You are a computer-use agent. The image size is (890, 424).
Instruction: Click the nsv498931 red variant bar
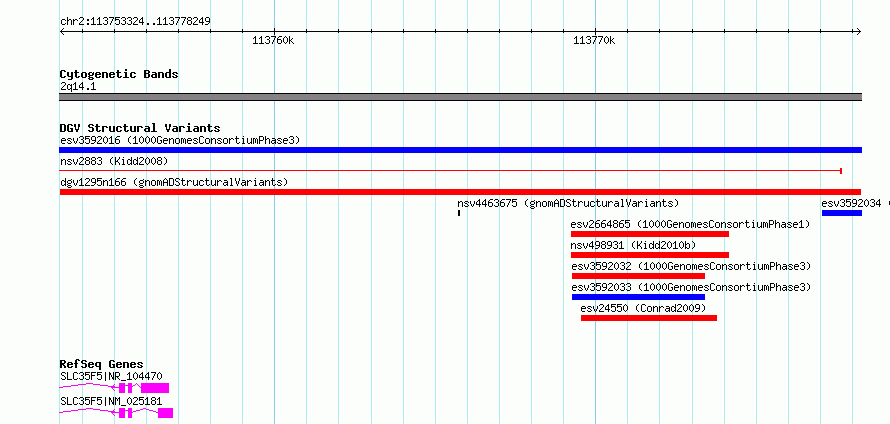(650, 255)
